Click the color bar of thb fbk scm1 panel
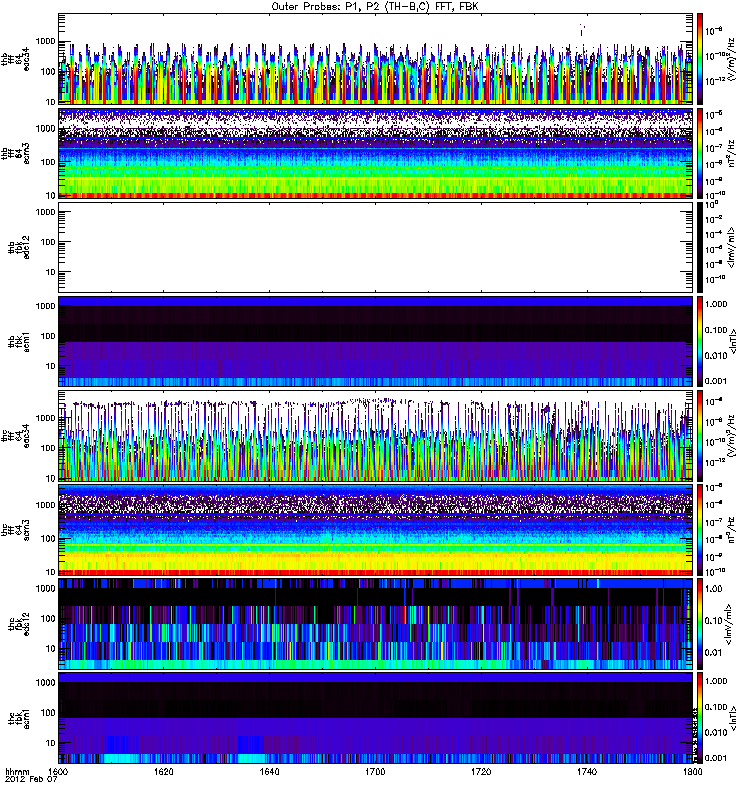750x800 pixels. (x=700, y=341)
